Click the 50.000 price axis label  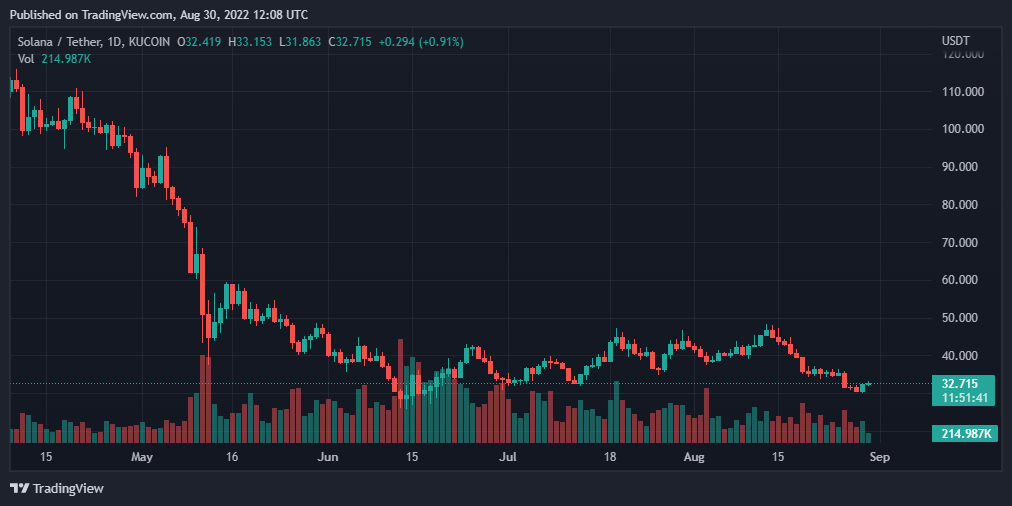click(x=964, y=318)
